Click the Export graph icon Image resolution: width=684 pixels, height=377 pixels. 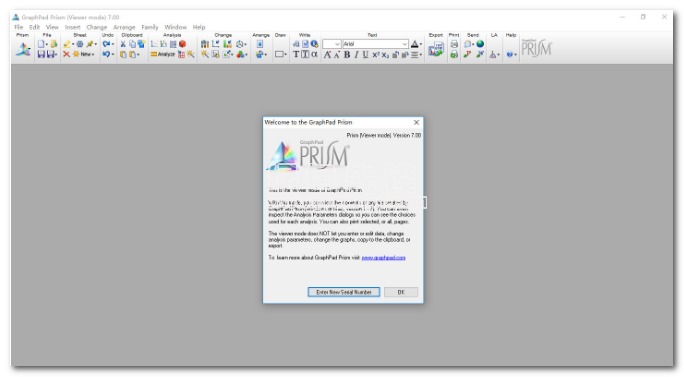[x=436, y=49]
